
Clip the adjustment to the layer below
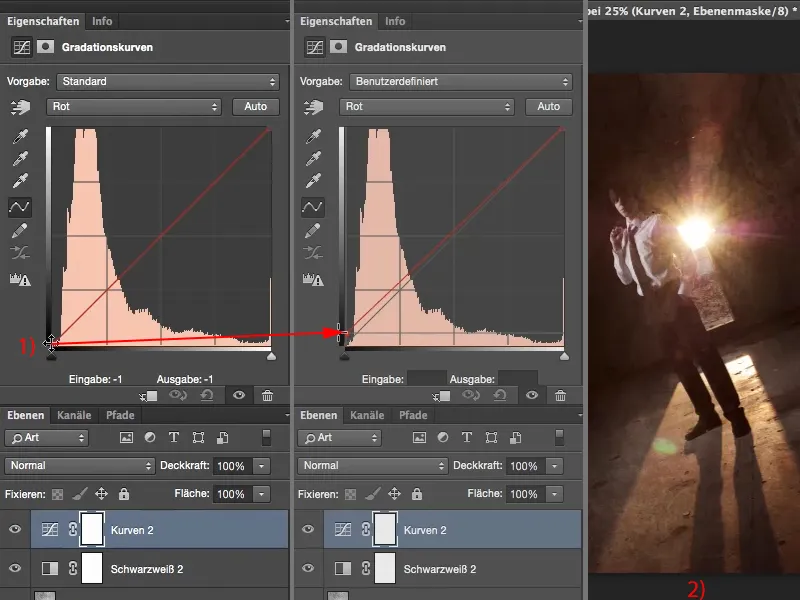click(149, 396)
